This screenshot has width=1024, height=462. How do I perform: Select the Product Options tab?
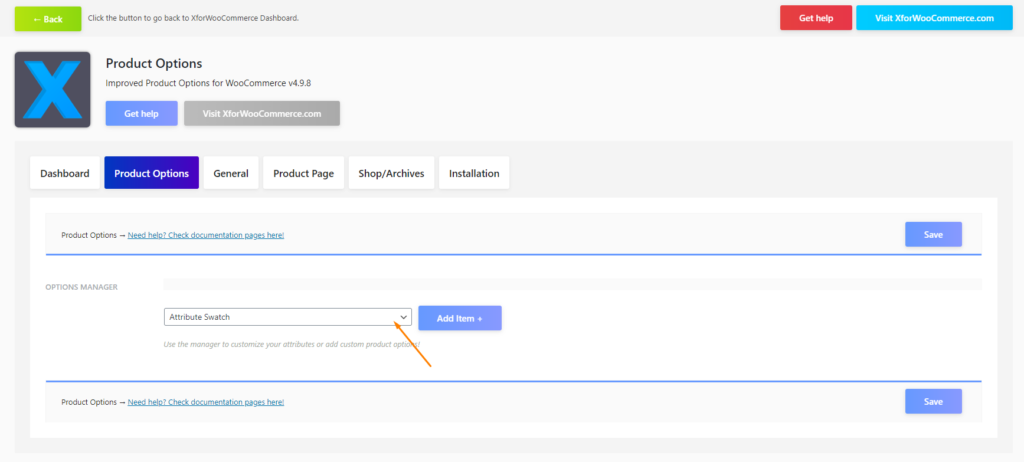tap(152, 173)
